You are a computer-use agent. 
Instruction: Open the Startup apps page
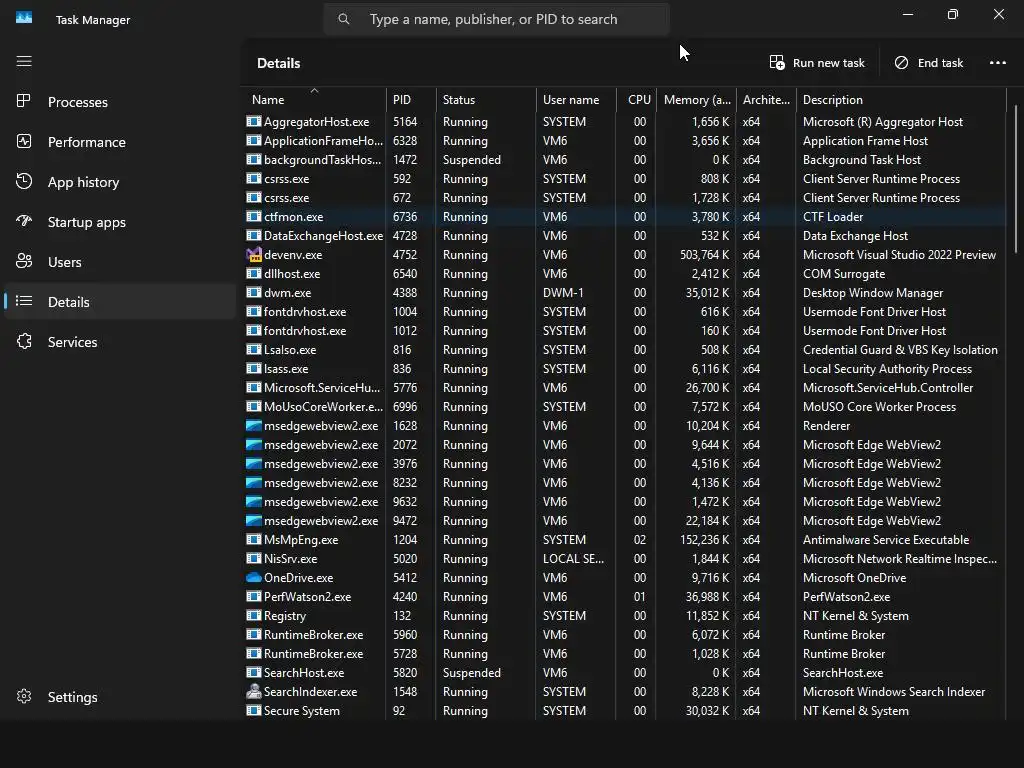(x=120, y=222)
